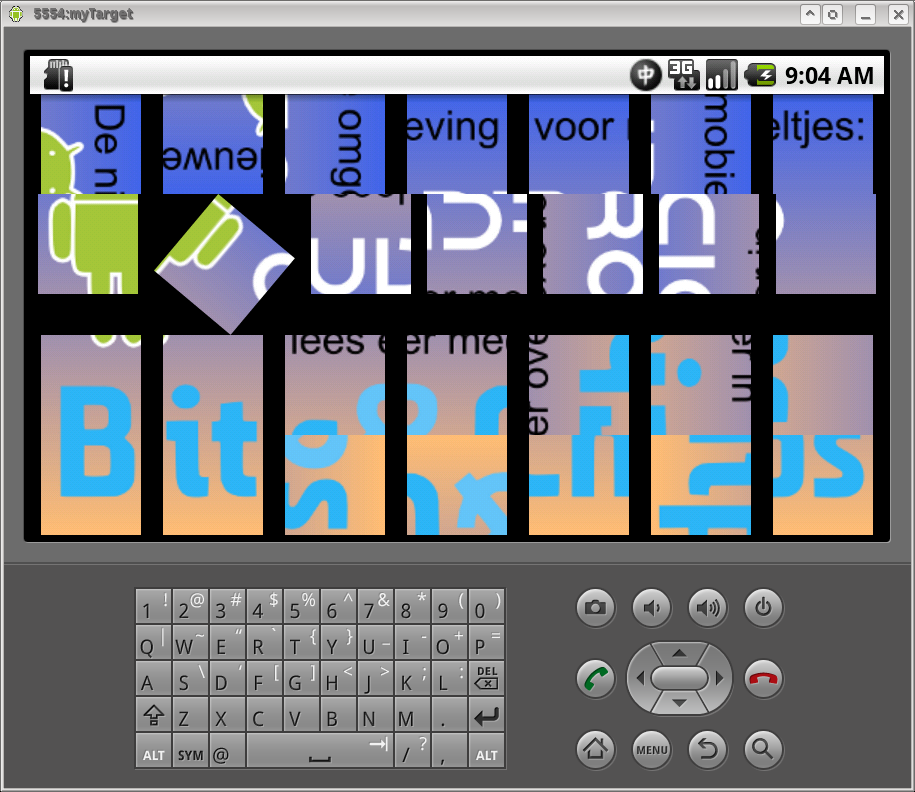Click the right ALT key

tap(487, 751)
